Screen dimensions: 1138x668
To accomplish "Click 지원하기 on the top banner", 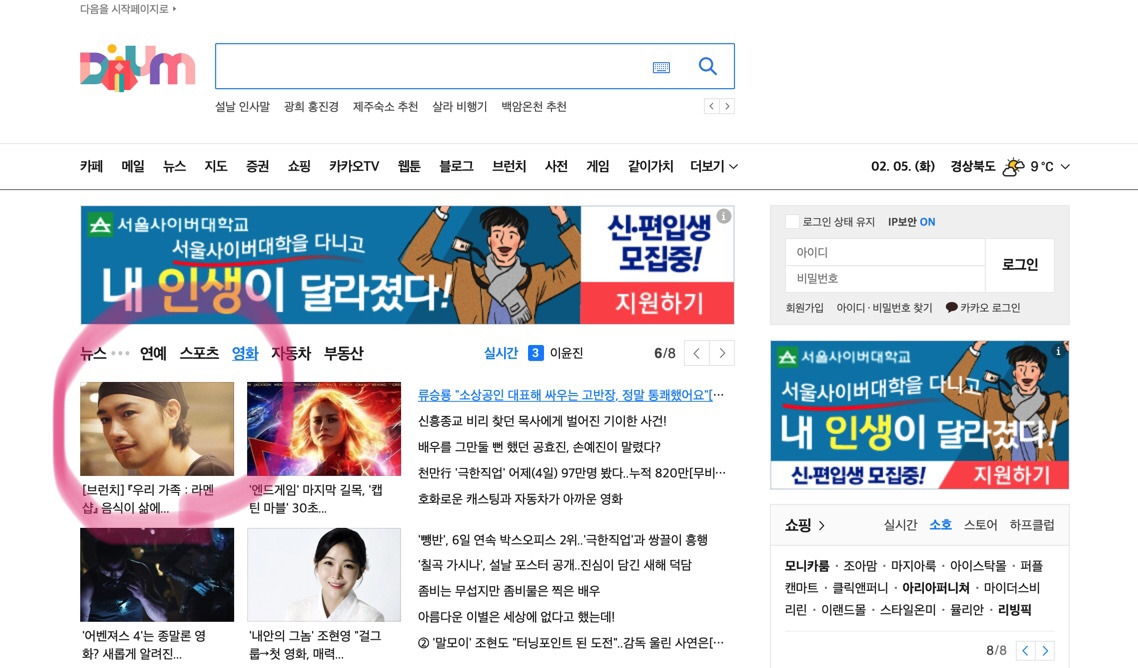I will 658,302.
